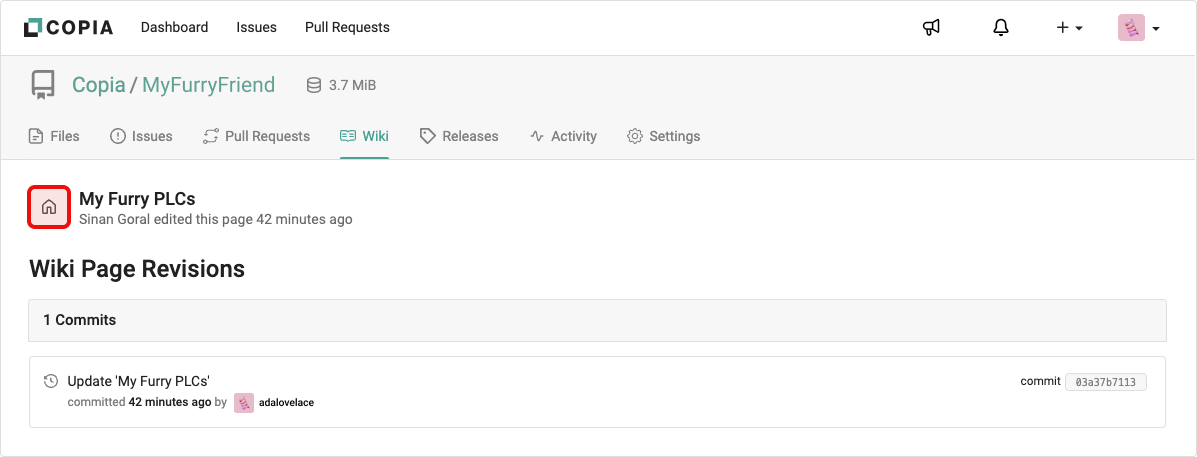Click the repository book icon
Viewport: 1197px width, 457px height.
coord(43,86)
